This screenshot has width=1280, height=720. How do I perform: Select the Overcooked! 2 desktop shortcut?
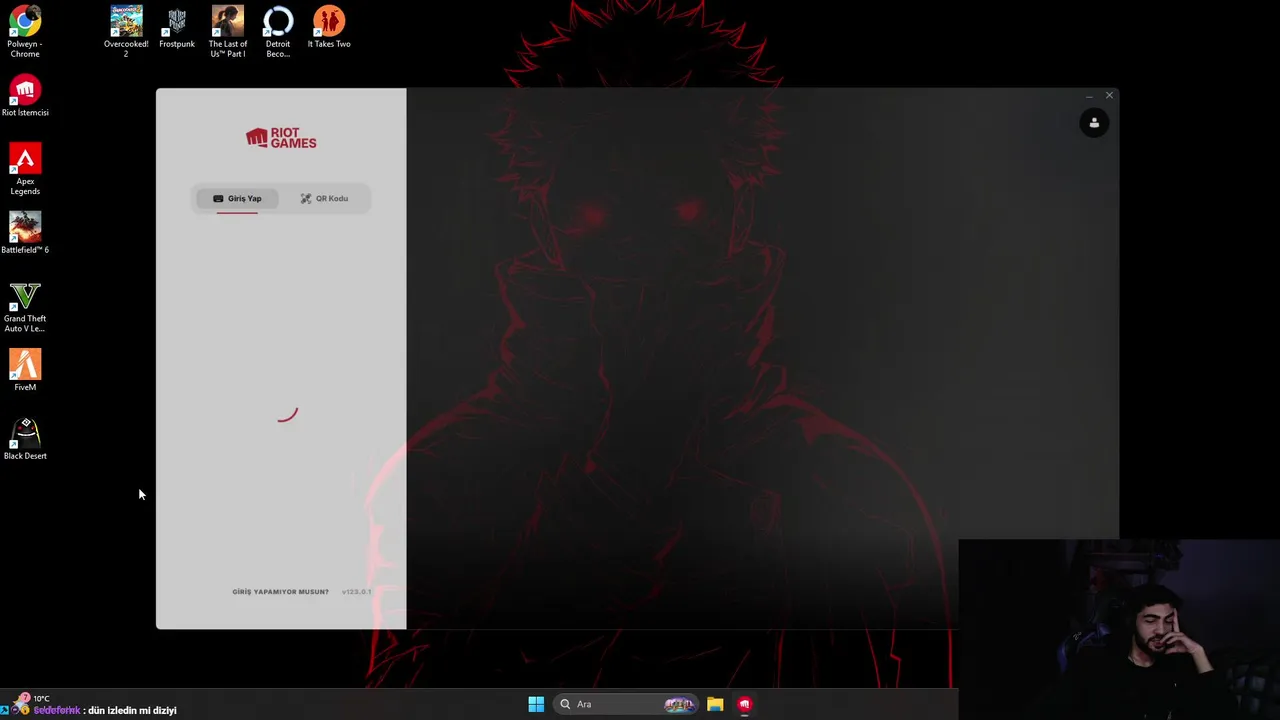point(126,31)
